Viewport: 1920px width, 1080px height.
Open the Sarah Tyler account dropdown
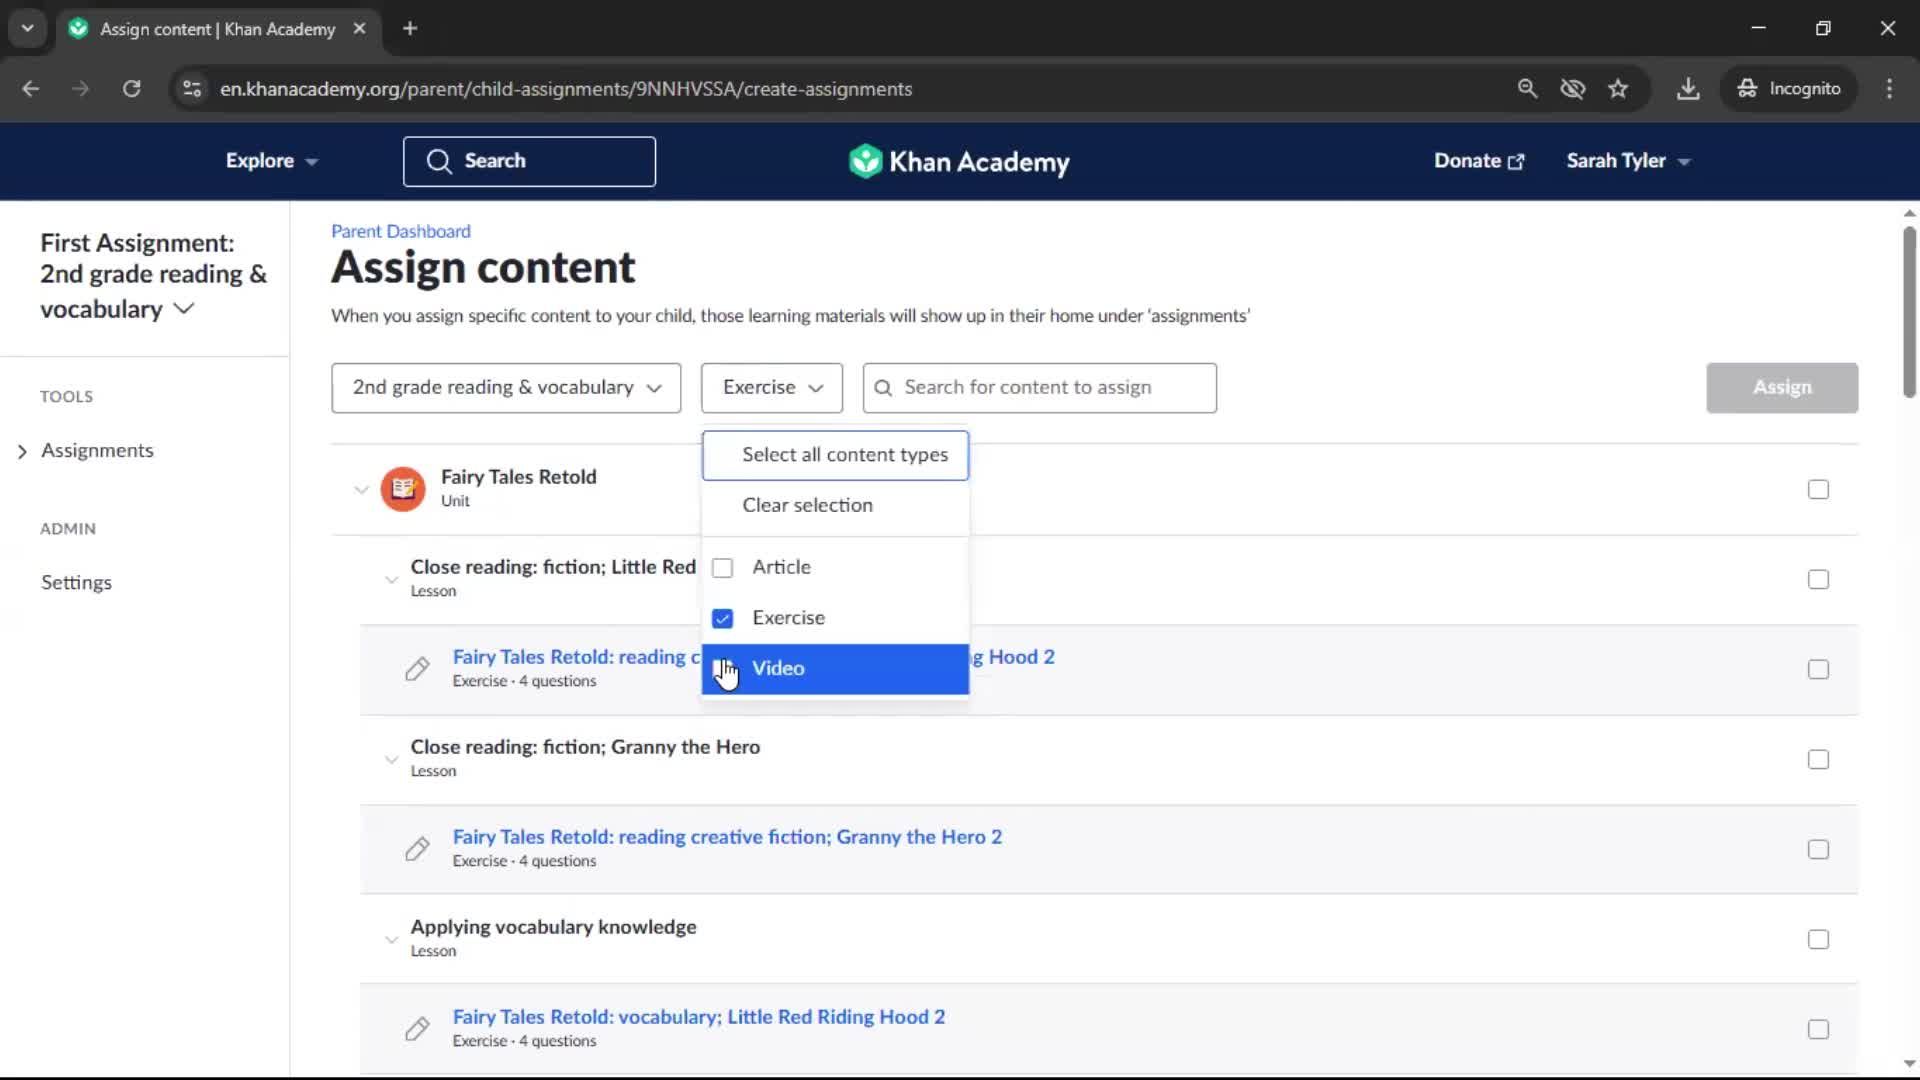tap(1628, 161)
